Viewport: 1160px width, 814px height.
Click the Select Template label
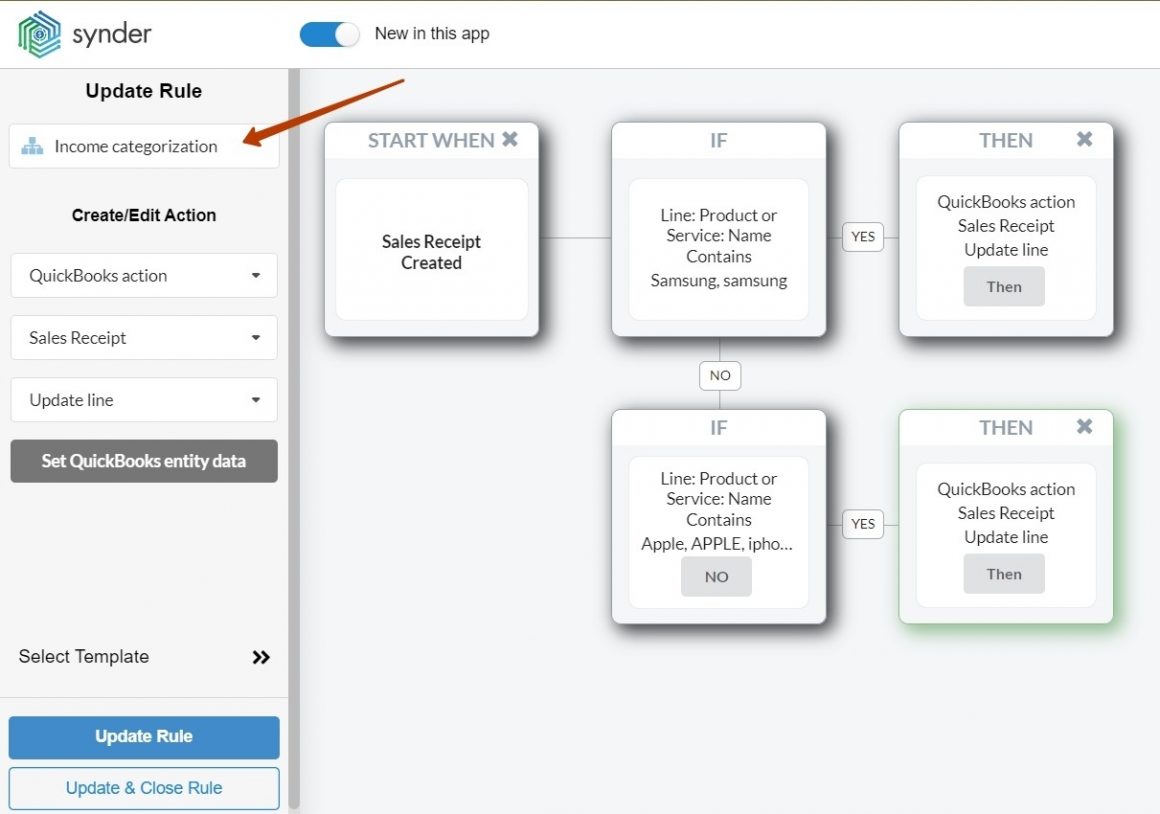pyautogui.click(x=84, y=656)
